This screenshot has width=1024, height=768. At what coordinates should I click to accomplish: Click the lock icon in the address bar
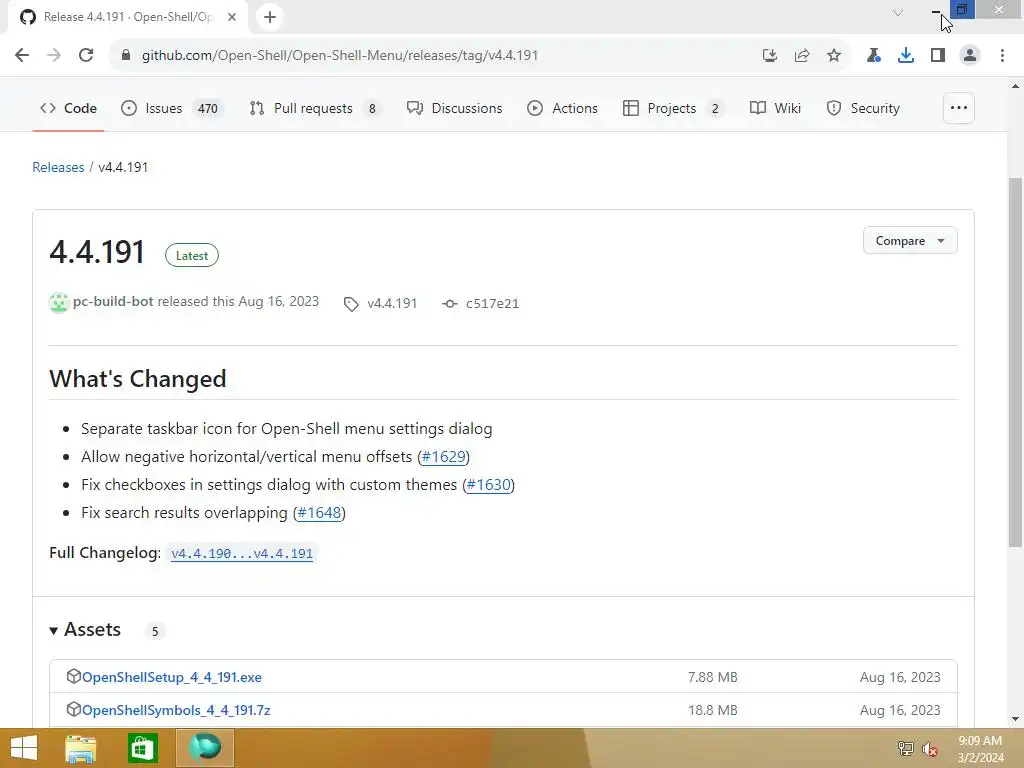pyautogui.click(x=126, y=56)
